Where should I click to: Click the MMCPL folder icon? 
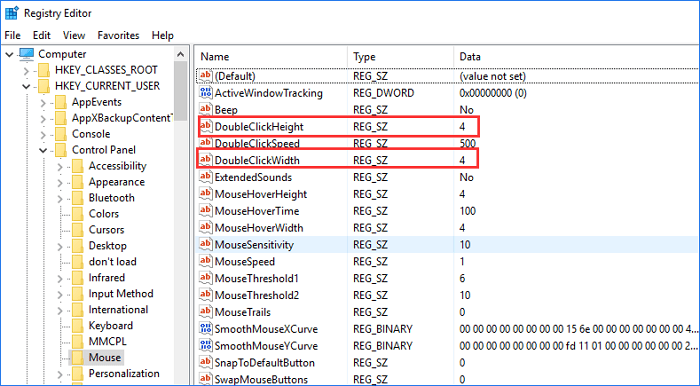coord(78,342)
